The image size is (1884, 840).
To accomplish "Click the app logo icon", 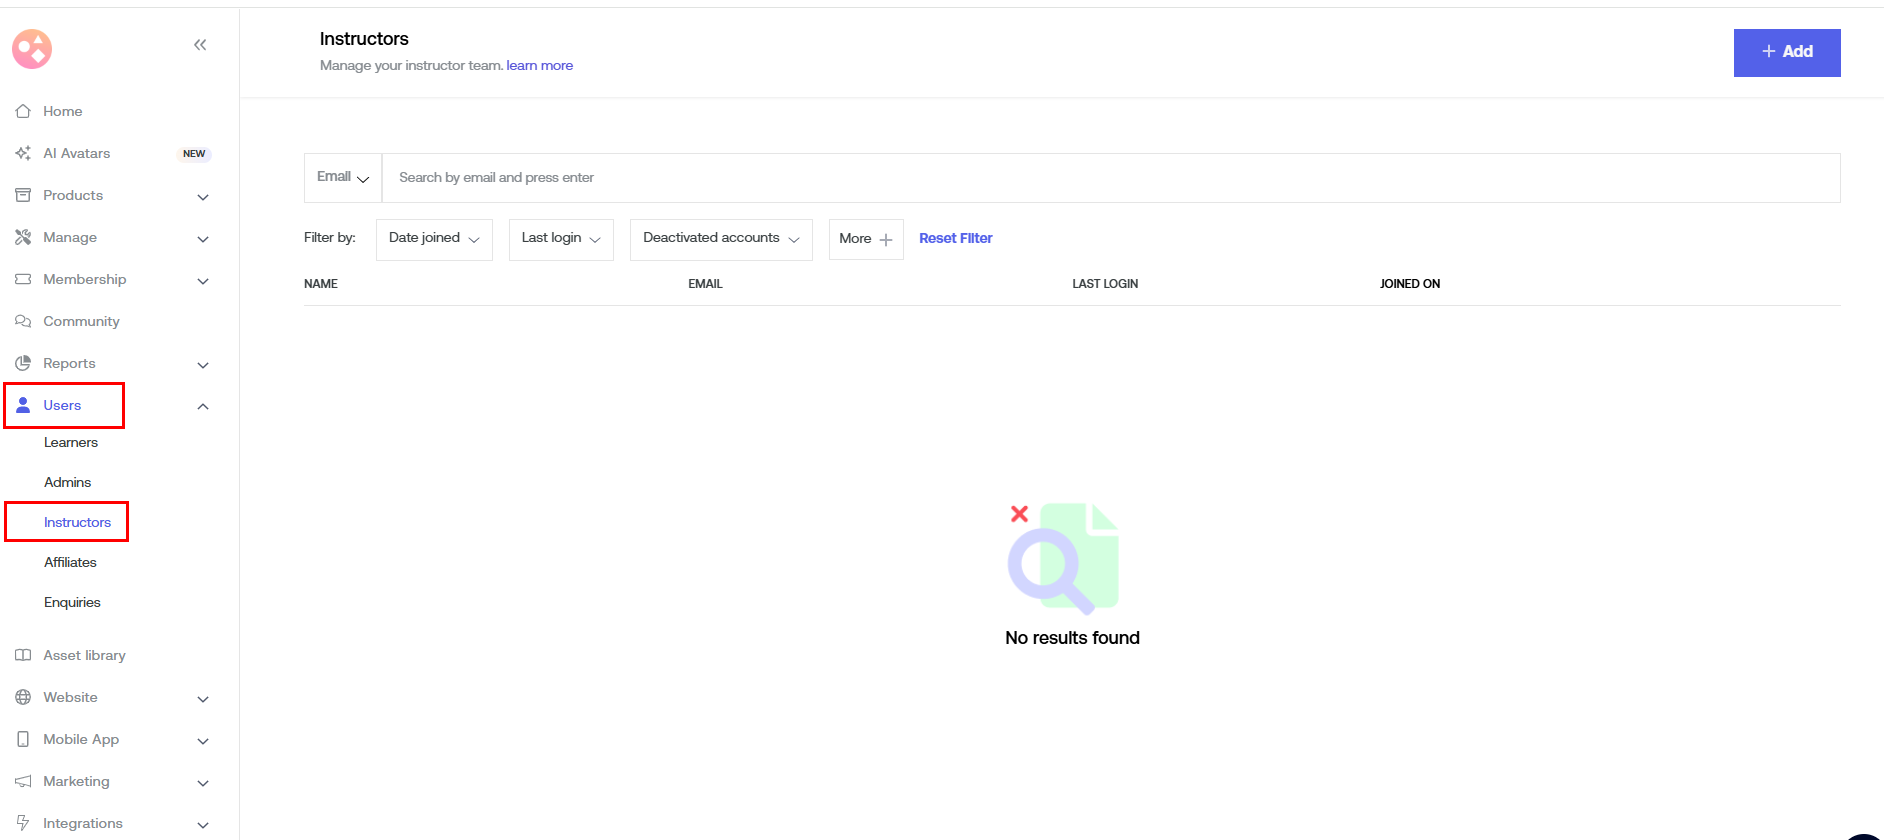I will coord(32,49).
